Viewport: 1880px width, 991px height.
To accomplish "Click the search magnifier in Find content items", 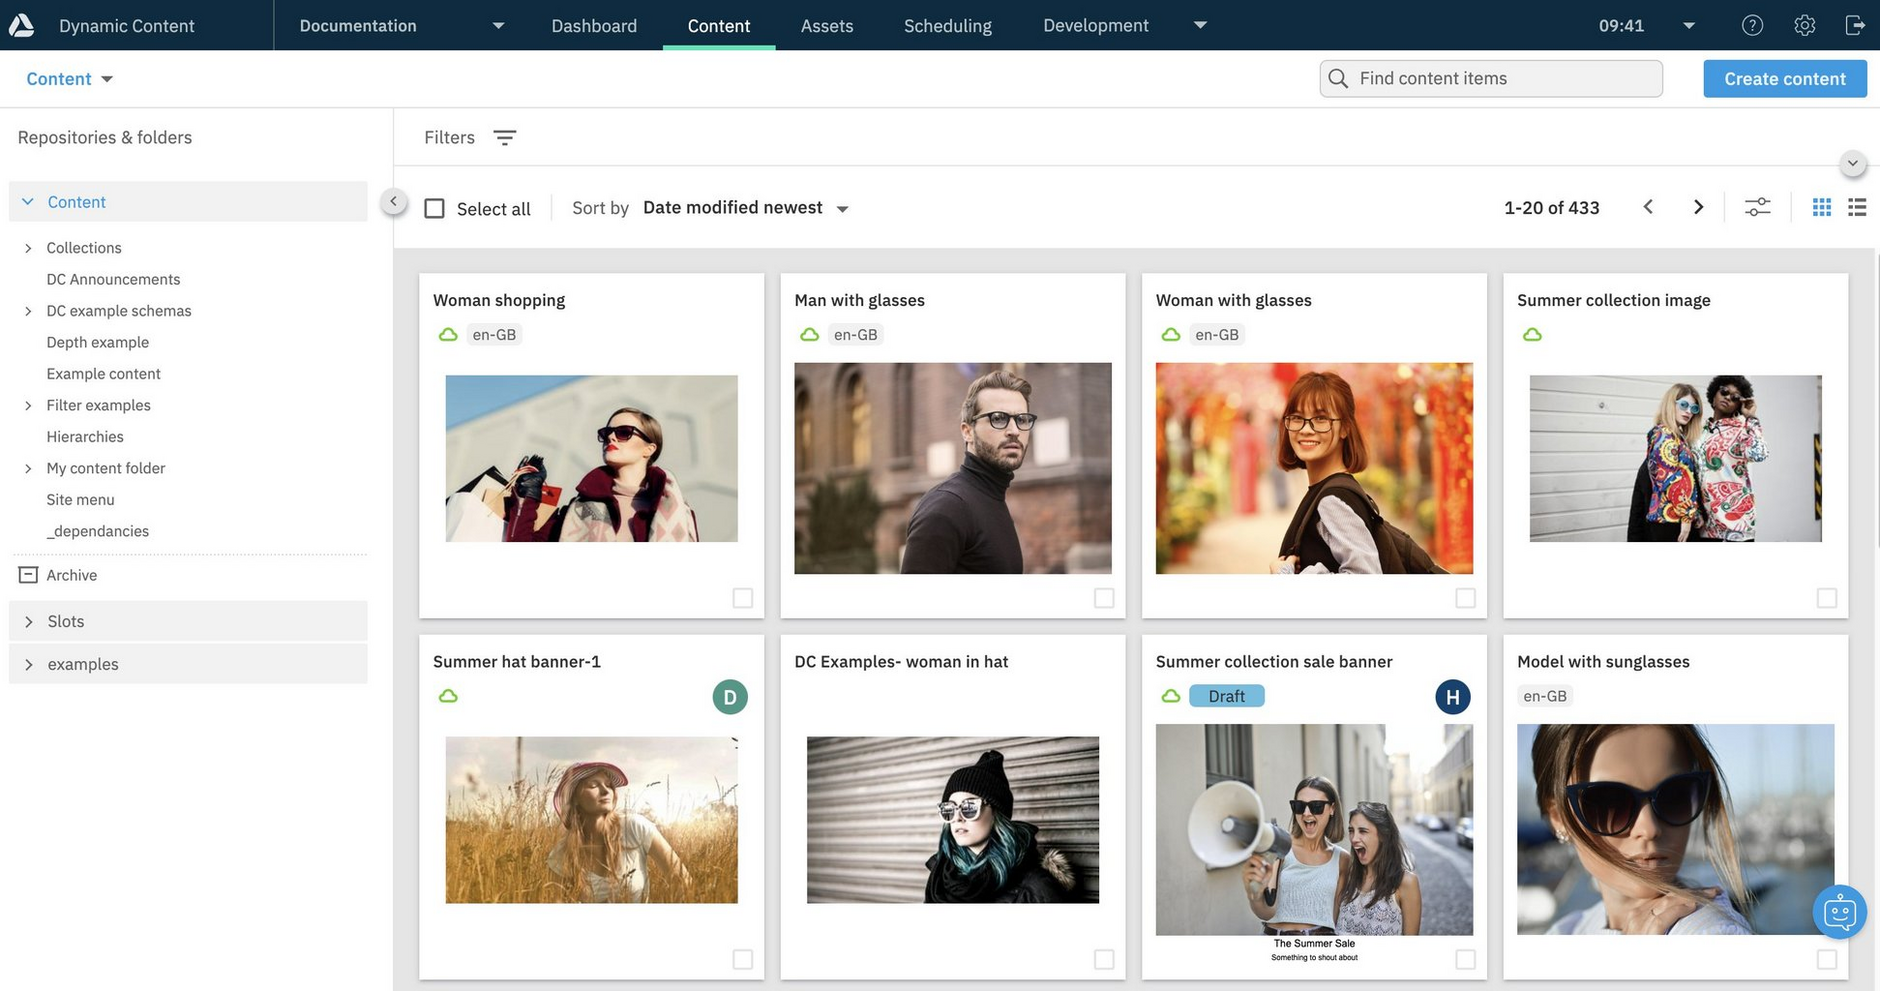I will [1337, 77].
